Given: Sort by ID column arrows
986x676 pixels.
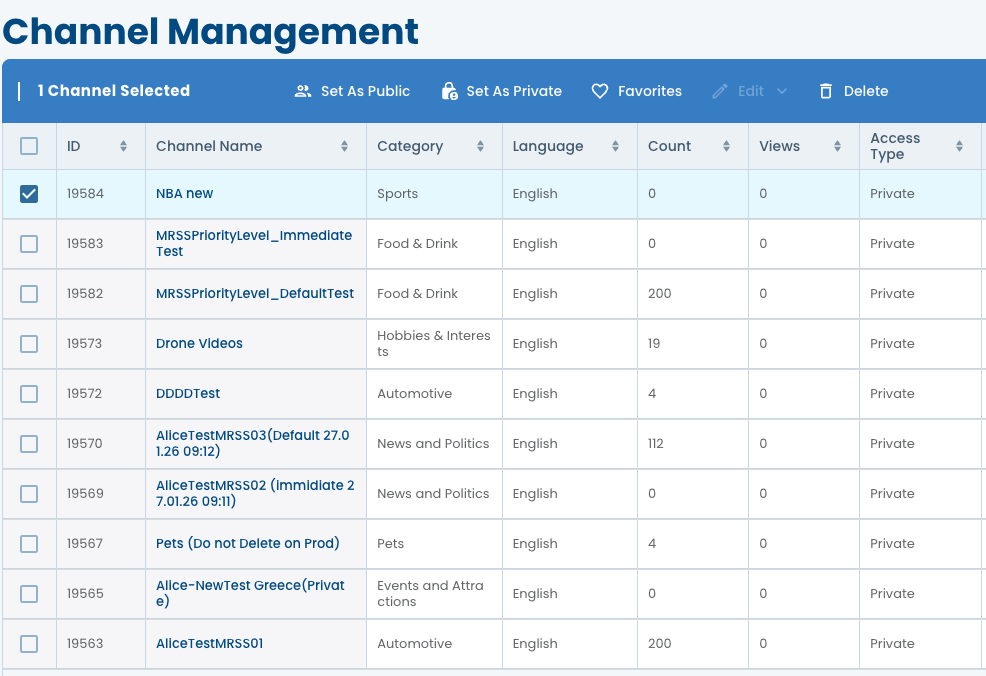Looking at the screenshot, I should tap(123, 146).
